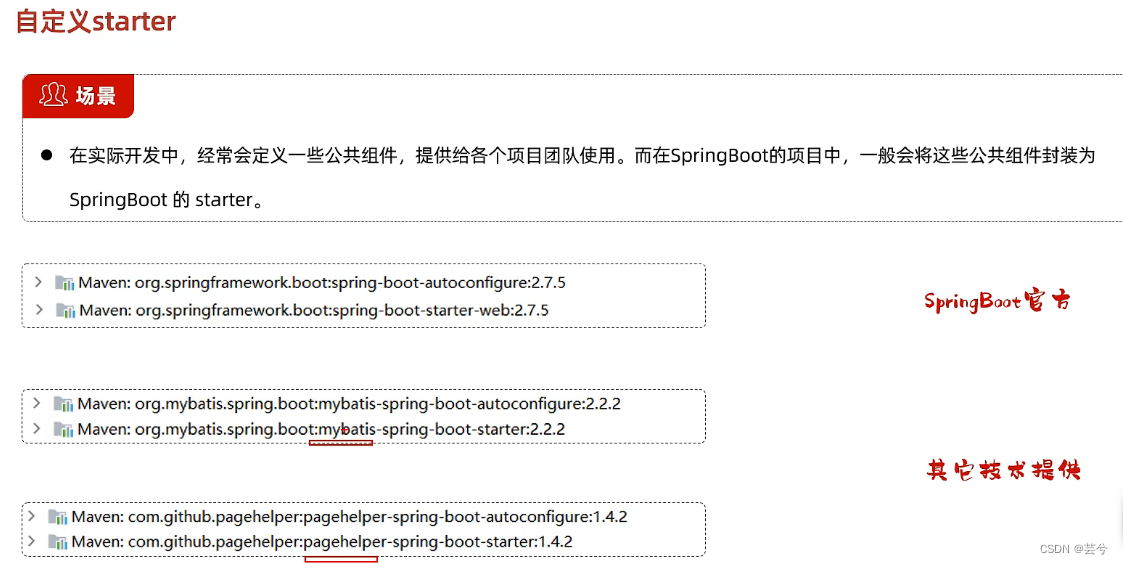
Task: Click the 自定义starter heading
Action: (x=96, y=21)
